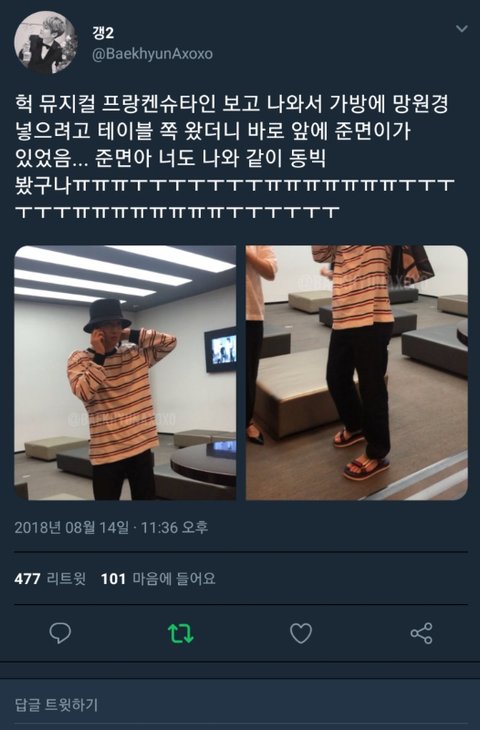
Task: Open the profile avatar picture
Action: pos(45,43)
